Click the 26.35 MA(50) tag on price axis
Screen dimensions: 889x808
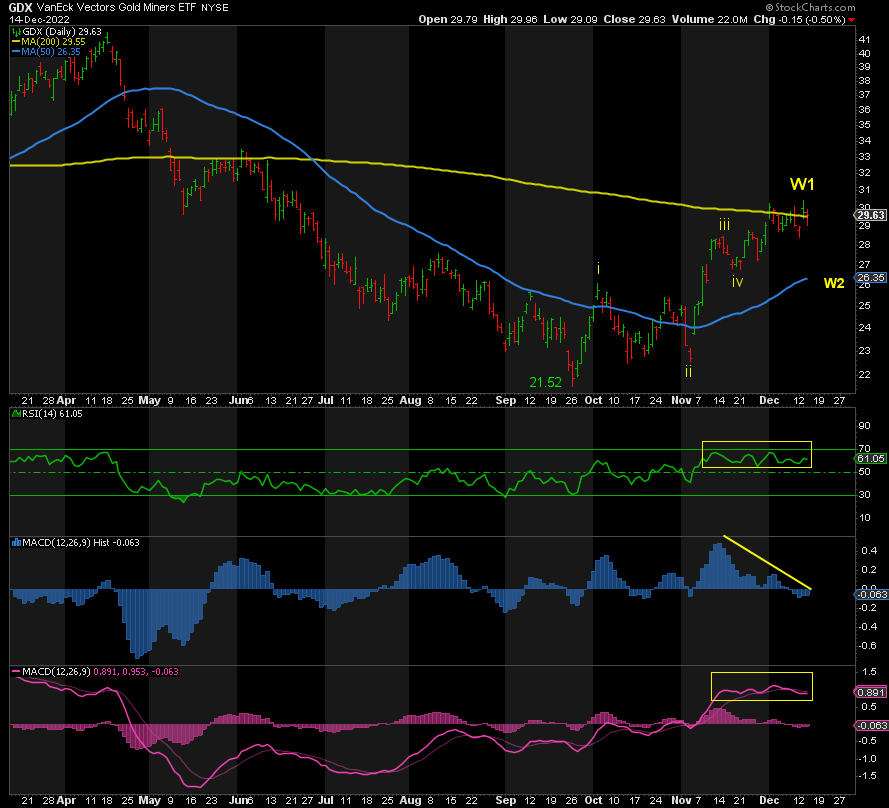870,277
